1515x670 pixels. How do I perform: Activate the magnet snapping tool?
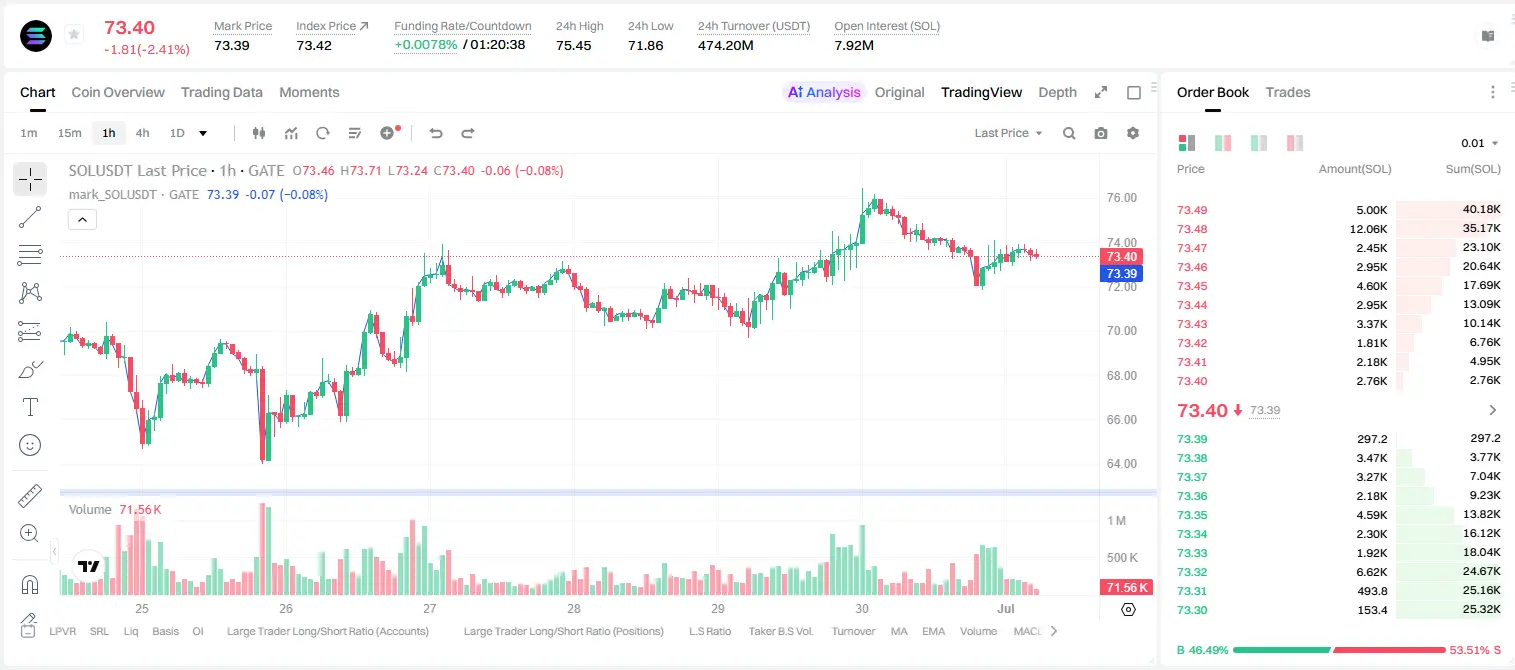30,584
